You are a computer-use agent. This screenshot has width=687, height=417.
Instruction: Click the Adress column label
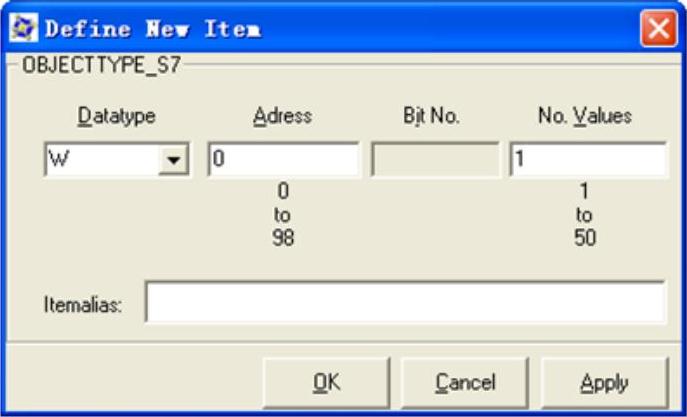(x=283, y=117)
